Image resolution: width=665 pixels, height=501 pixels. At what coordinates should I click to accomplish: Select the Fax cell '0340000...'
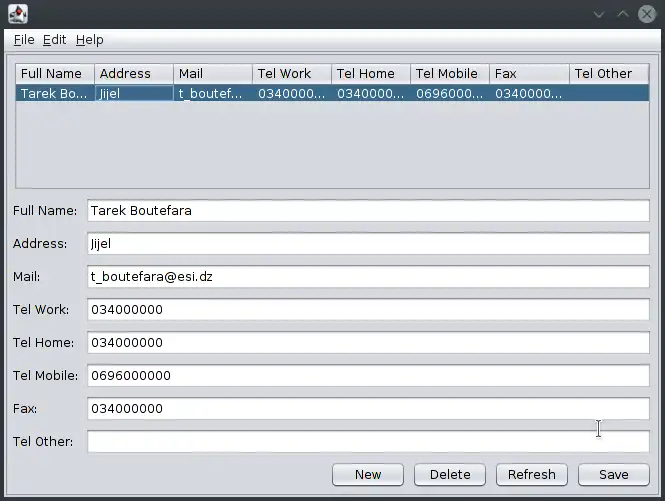click(529, 93)
